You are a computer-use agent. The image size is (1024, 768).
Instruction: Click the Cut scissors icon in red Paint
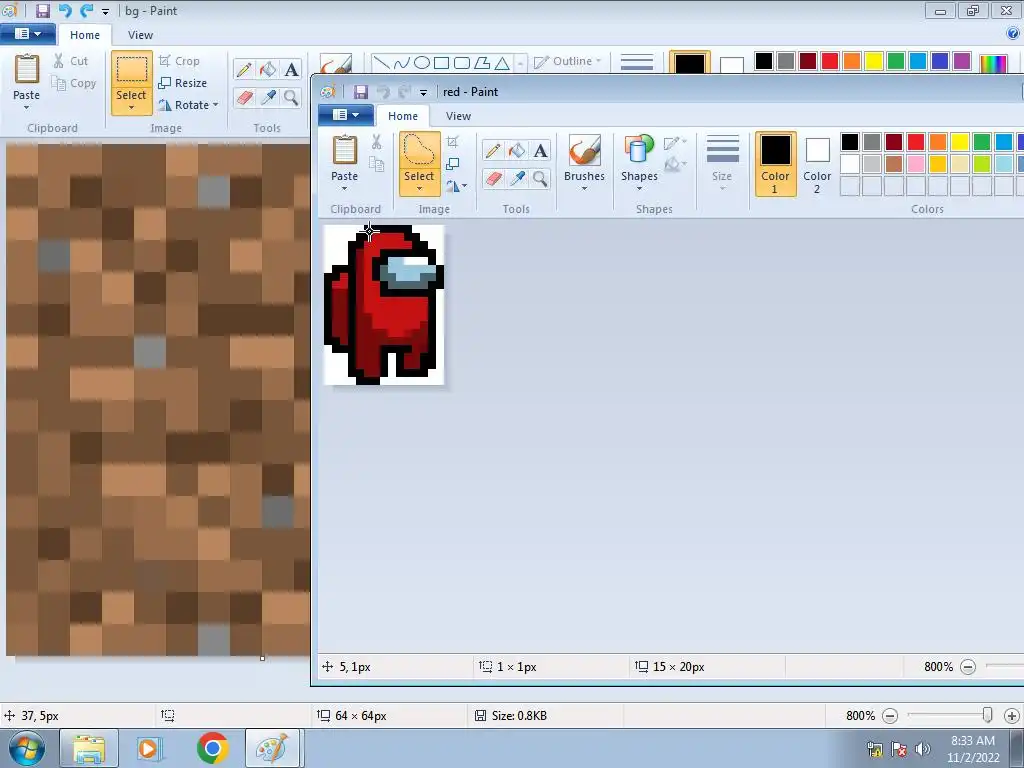click(376, 142)
